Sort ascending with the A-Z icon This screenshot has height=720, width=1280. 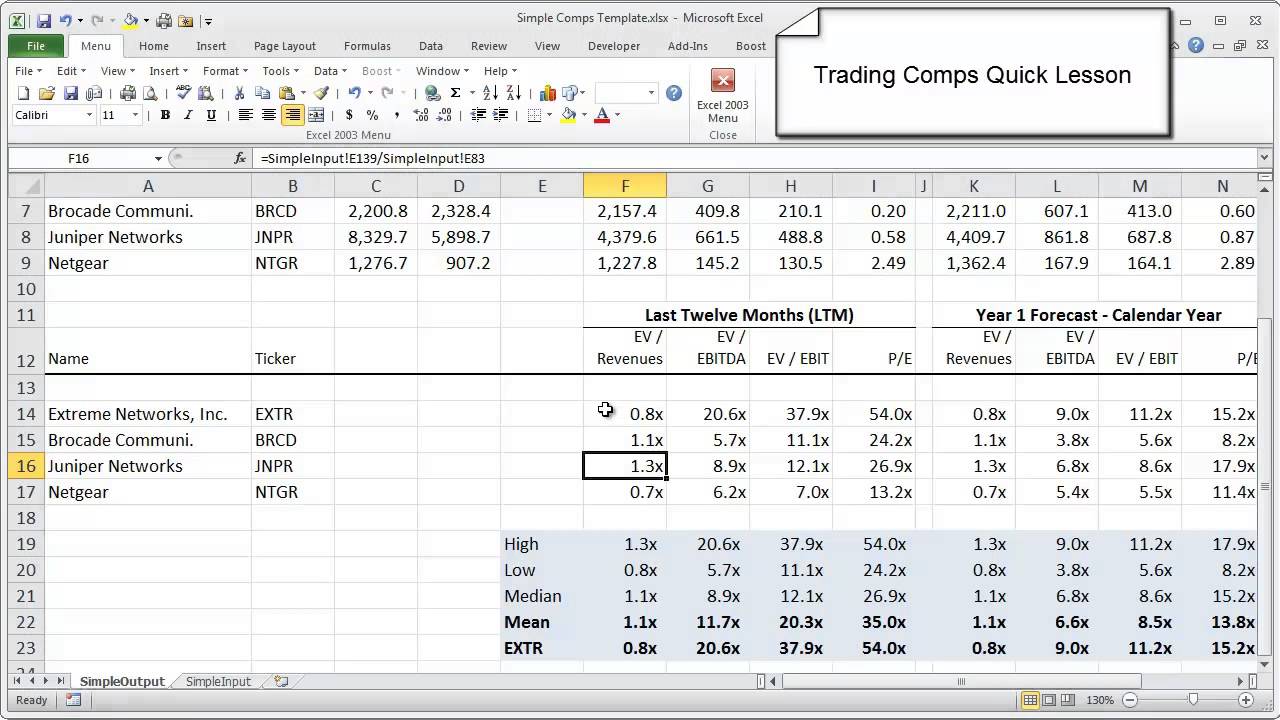pyautogui.click(x=491, y=93)
